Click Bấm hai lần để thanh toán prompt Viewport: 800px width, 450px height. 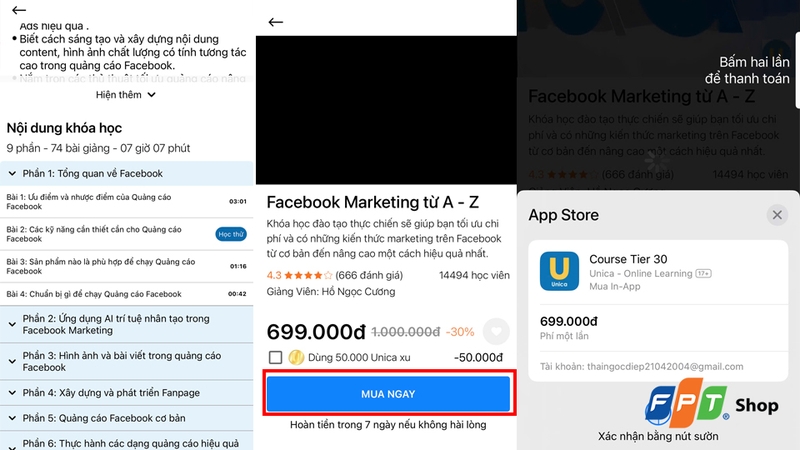pos(747,70)
